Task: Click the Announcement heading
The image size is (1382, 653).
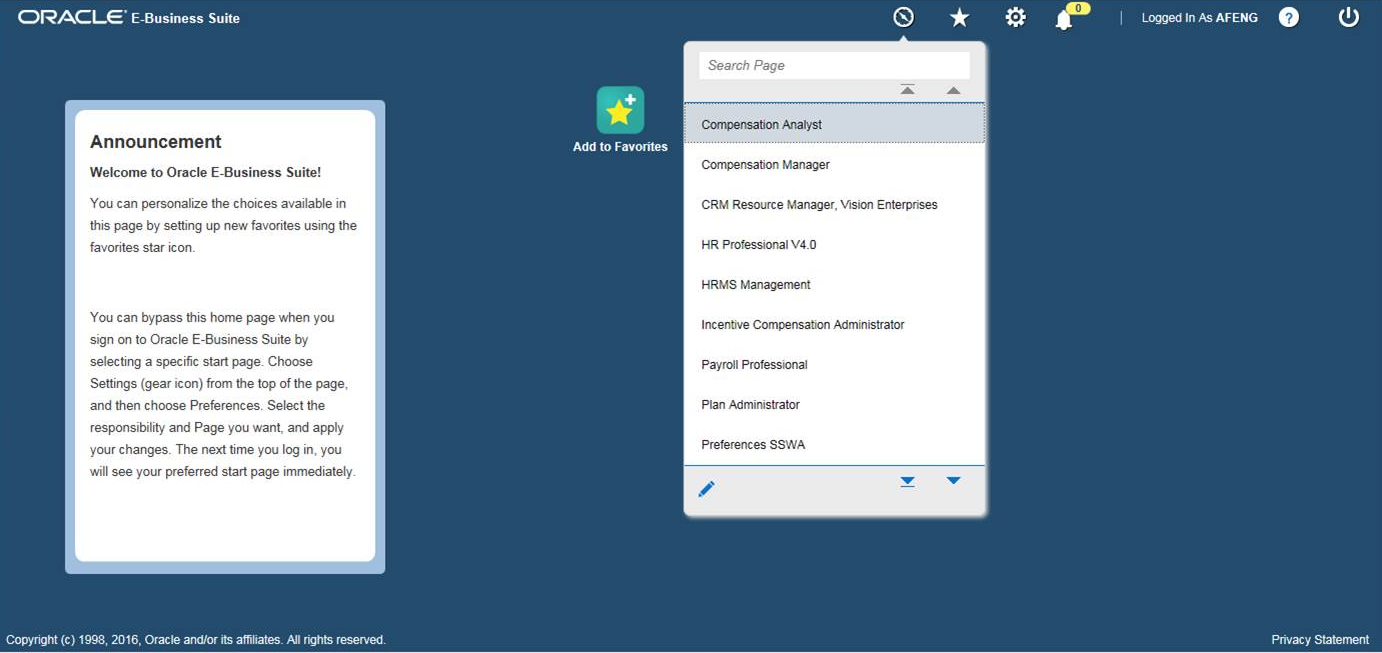Action: pyautogui.click(x=156, y=142)
